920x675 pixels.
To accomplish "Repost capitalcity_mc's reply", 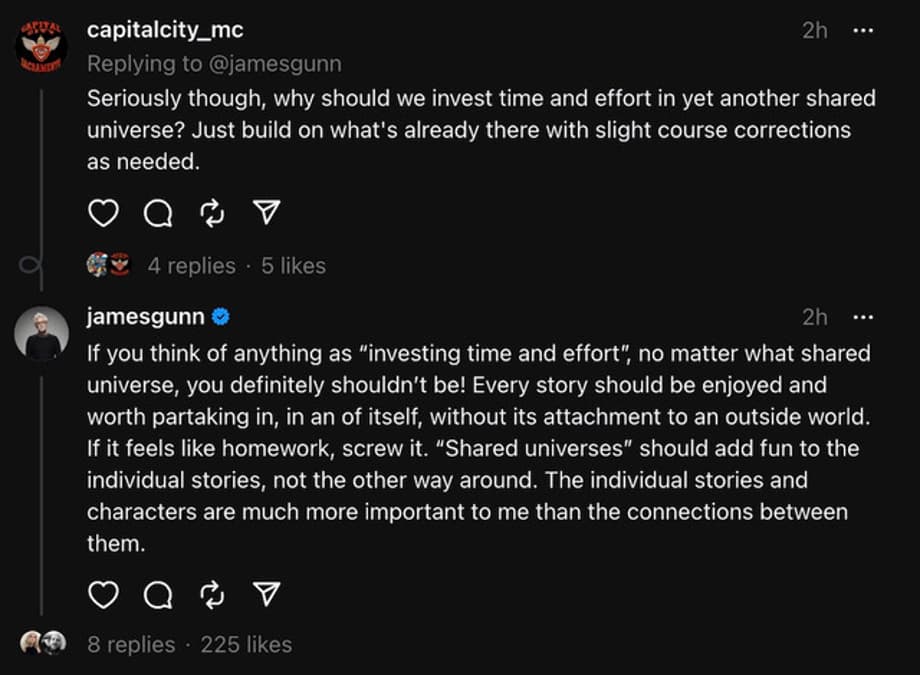I will [x=212, y=213].
